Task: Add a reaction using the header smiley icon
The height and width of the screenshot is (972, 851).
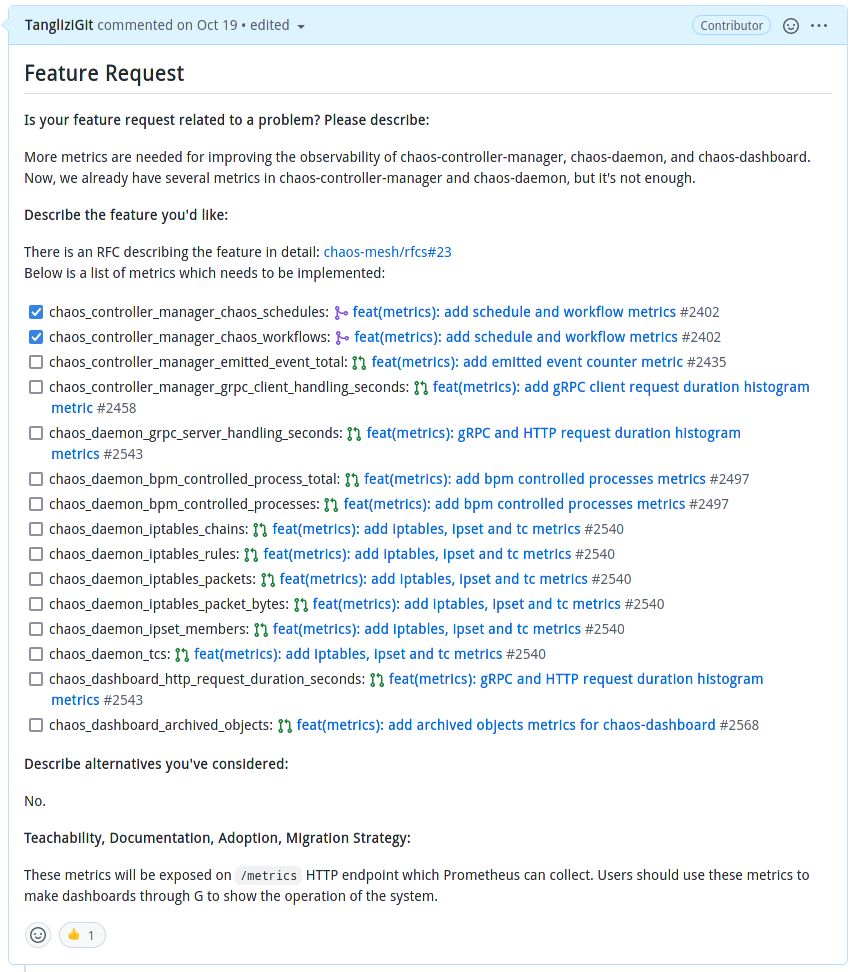Action: pos(791,26)
